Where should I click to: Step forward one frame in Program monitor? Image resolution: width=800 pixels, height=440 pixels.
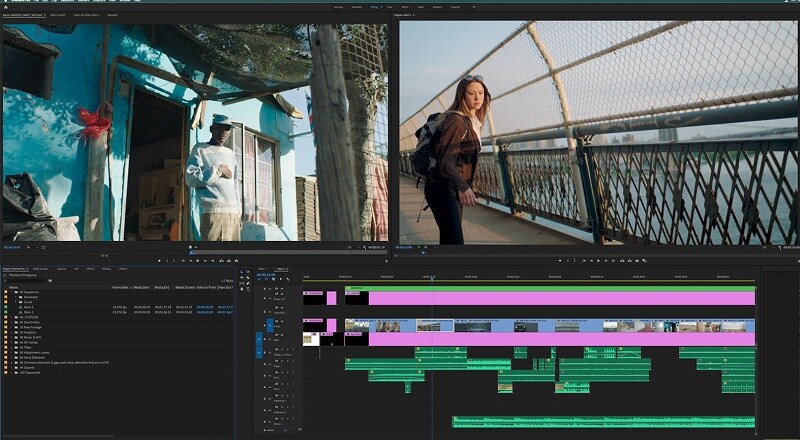tap(606, 260)
